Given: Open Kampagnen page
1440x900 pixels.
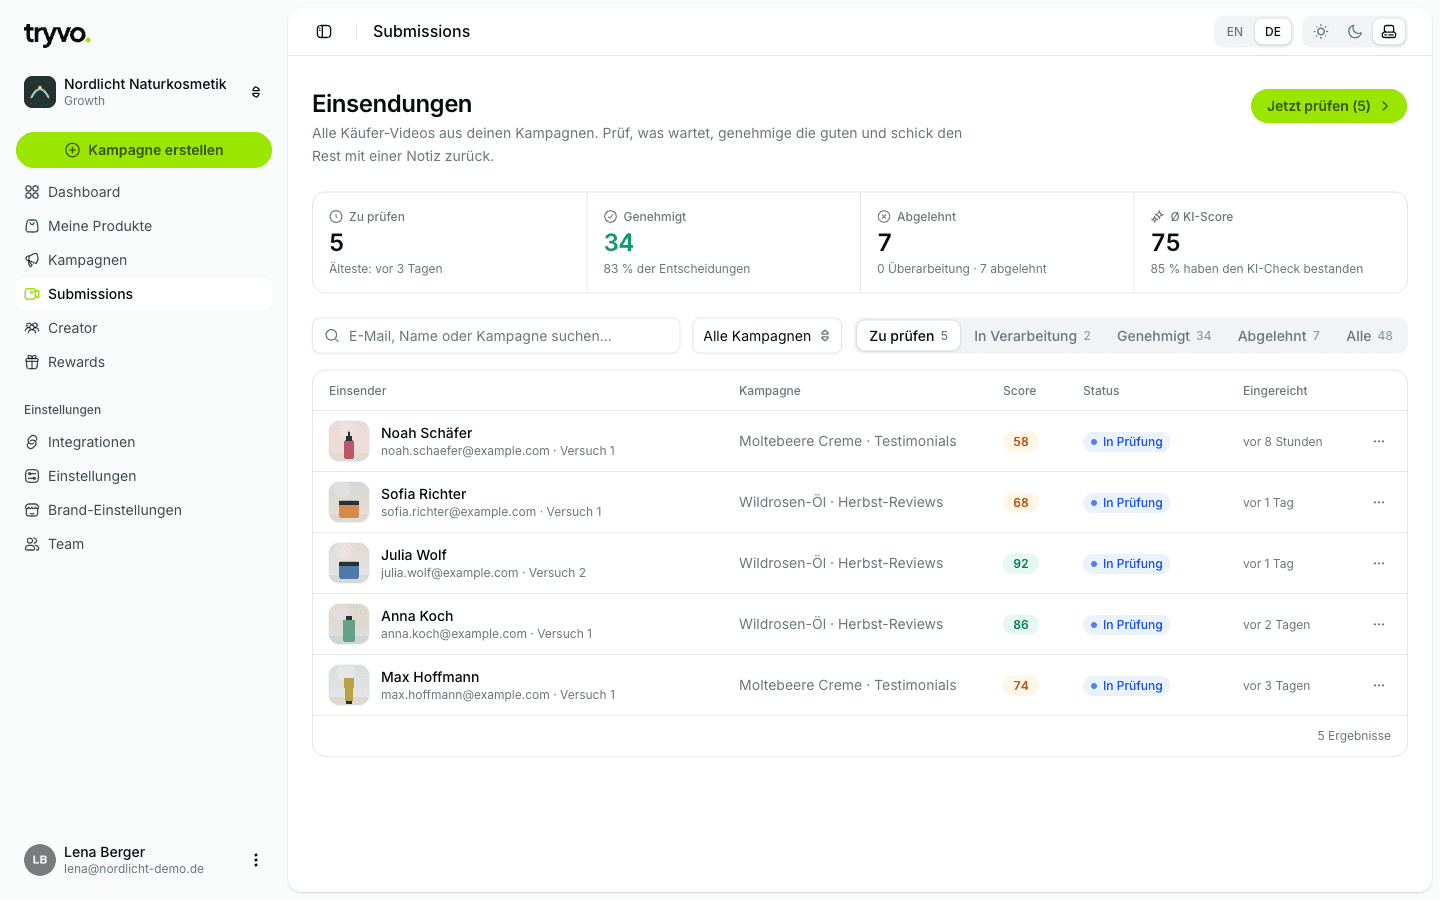Looking at the screenshot, I should (144, 260).
